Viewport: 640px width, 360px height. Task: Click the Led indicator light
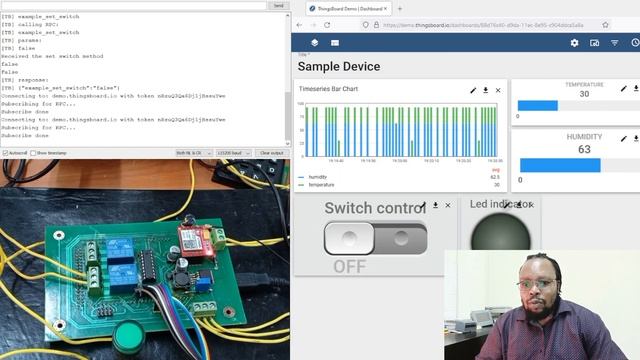(500, 232)
